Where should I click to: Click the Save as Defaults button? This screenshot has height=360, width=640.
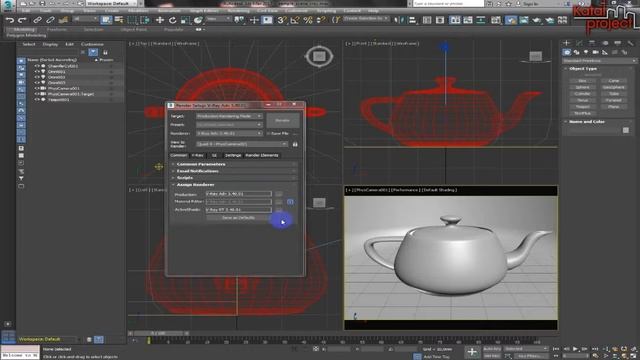(238, 218)
